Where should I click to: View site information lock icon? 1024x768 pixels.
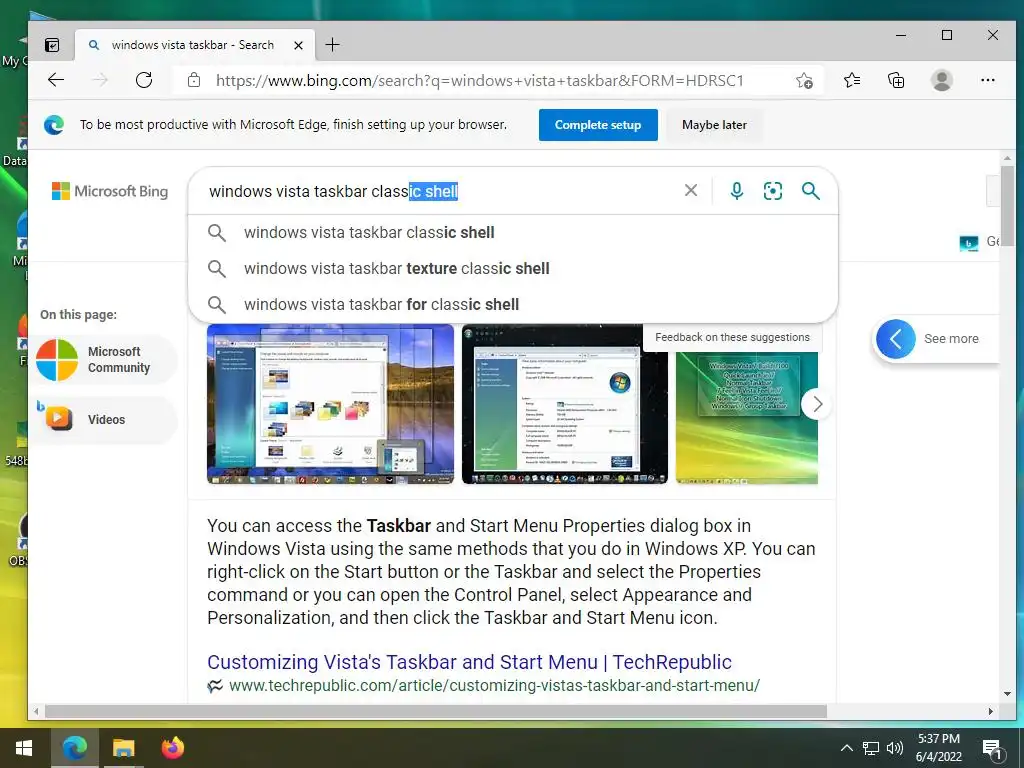[194, 80]
